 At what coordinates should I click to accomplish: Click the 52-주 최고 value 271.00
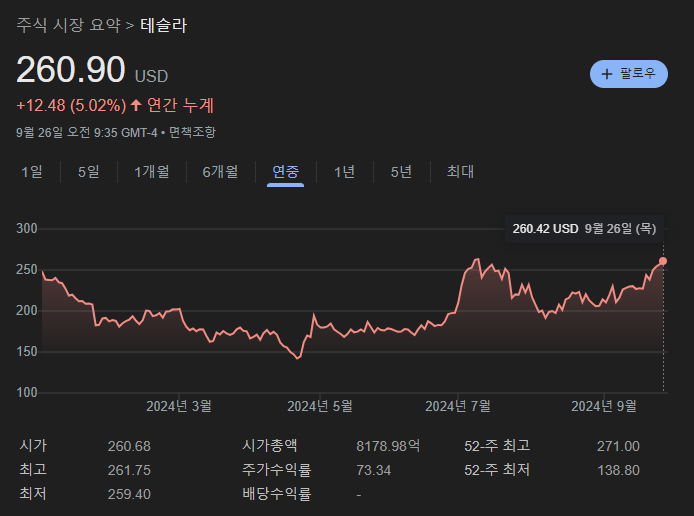(618, 446)
